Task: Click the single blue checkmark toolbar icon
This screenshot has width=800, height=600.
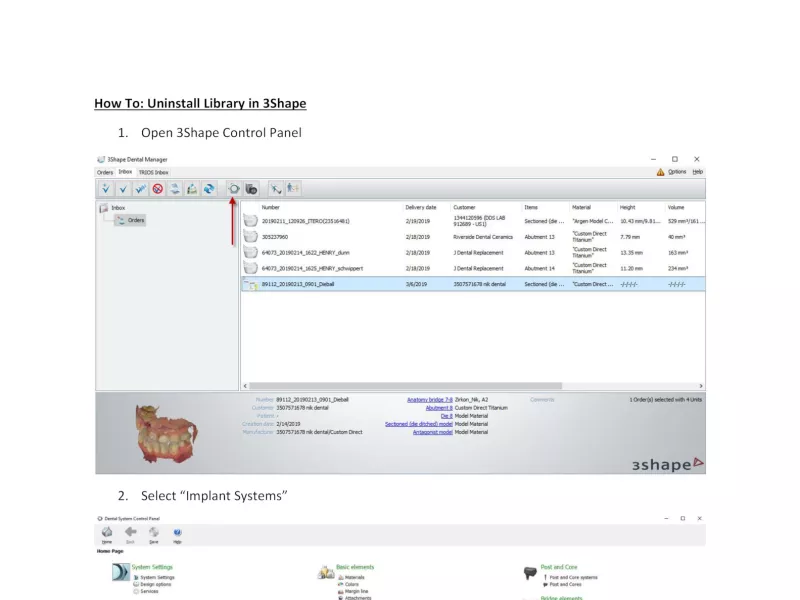Action: [123, 189]
